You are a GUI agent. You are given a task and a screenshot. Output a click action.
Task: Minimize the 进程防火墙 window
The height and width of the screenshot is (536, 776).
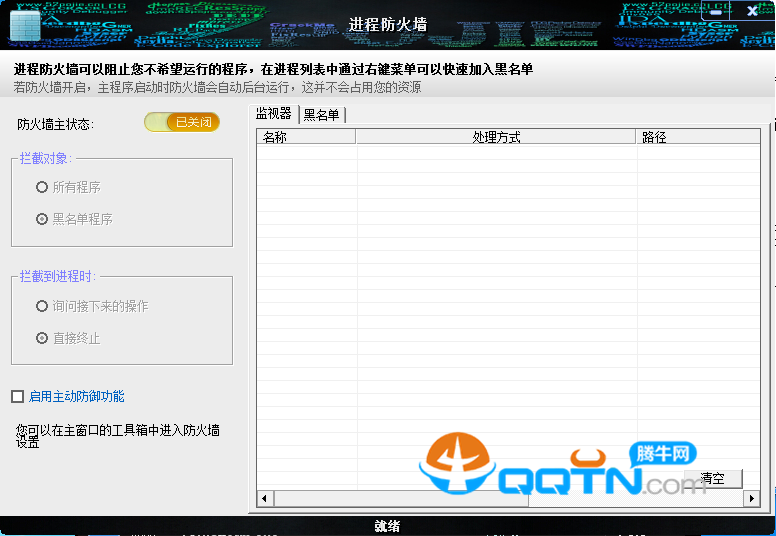718,14
